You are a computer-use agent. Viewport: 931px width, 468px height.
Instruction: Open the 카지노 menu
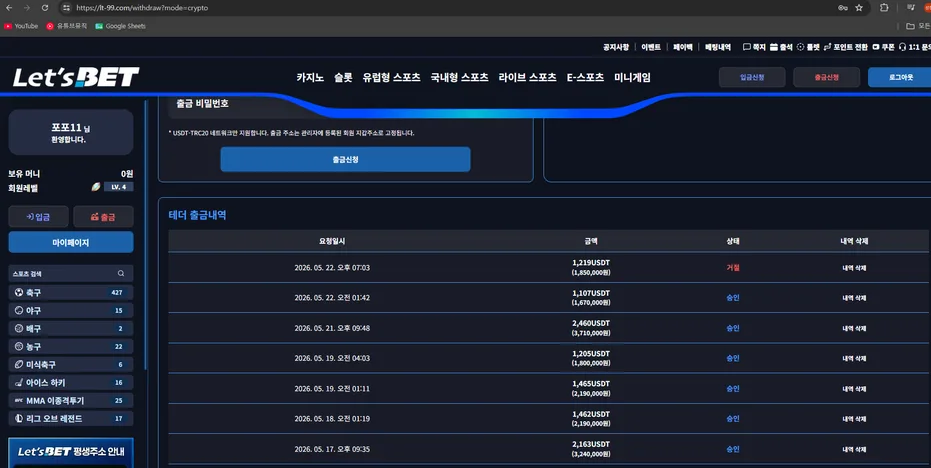tap(310, 77)
